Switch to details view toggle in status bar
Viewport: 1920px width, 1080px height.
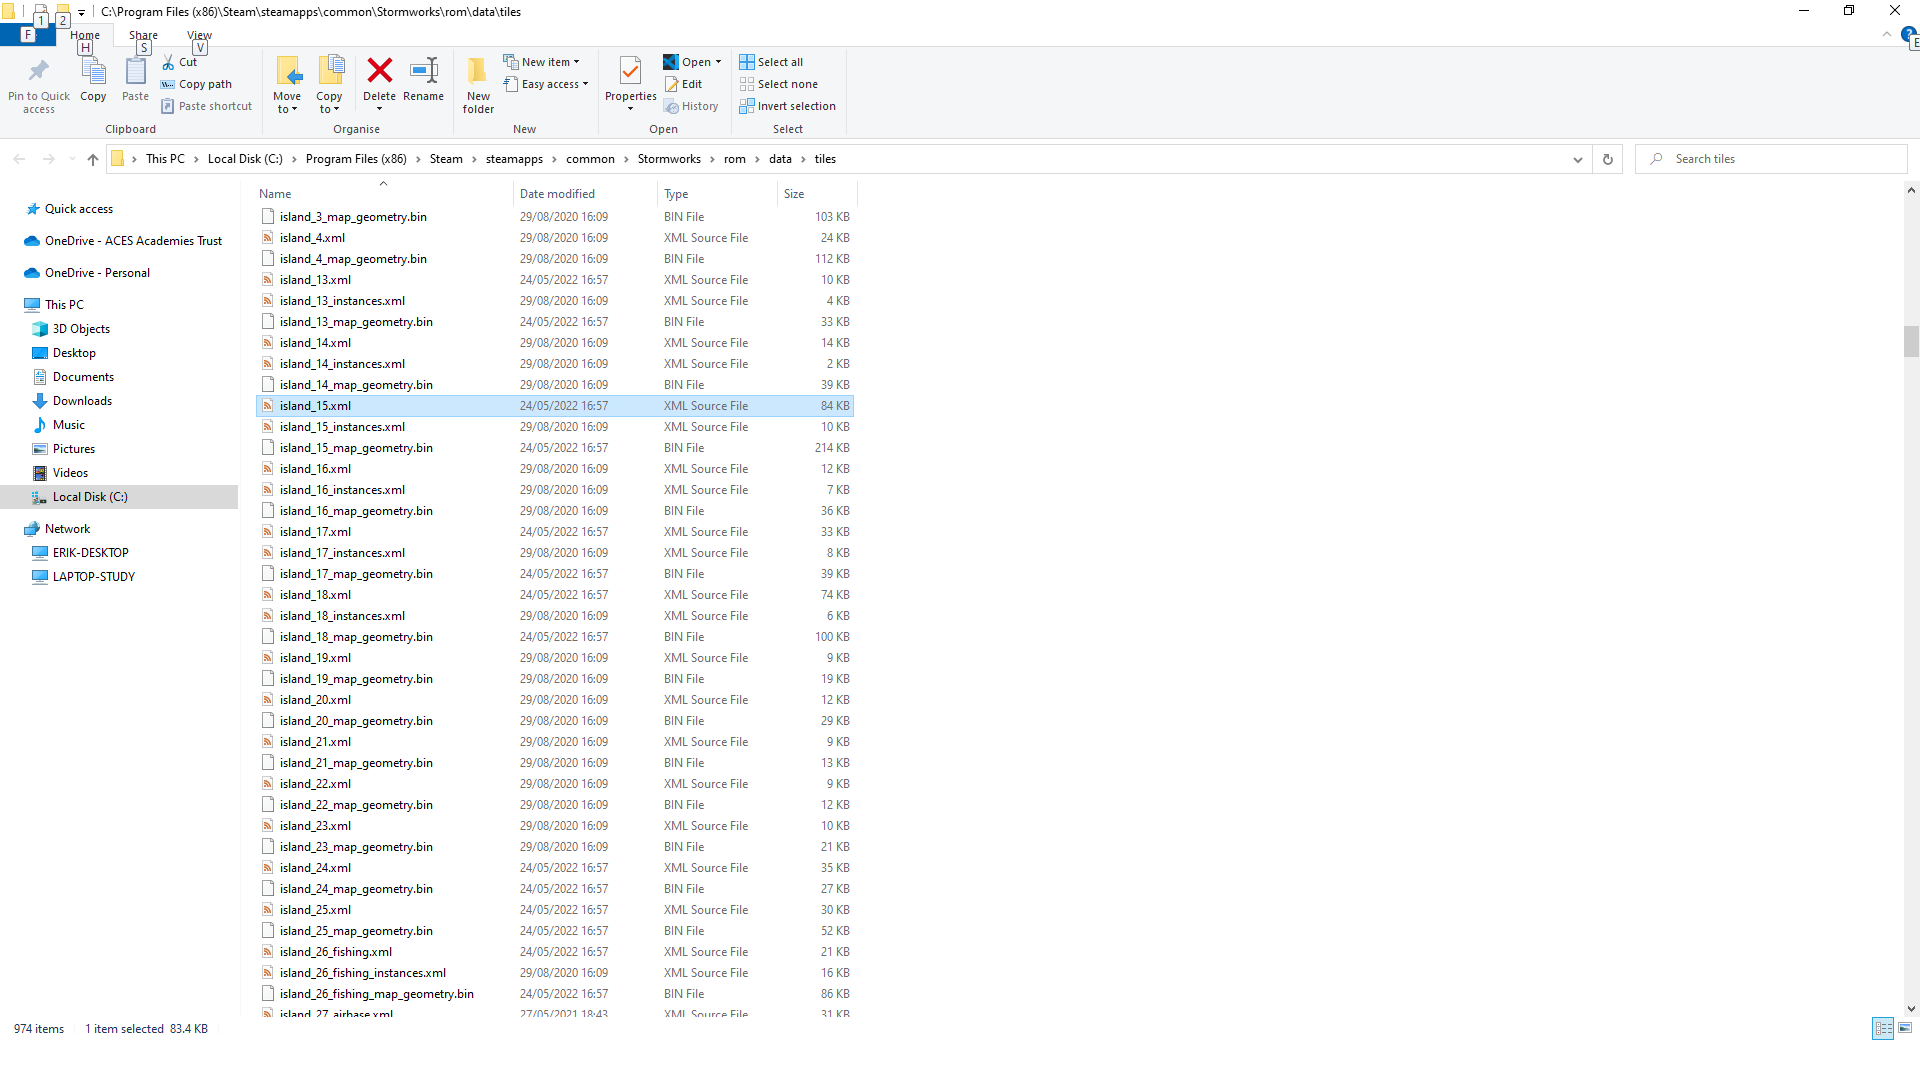(x=1883, y=1028)
